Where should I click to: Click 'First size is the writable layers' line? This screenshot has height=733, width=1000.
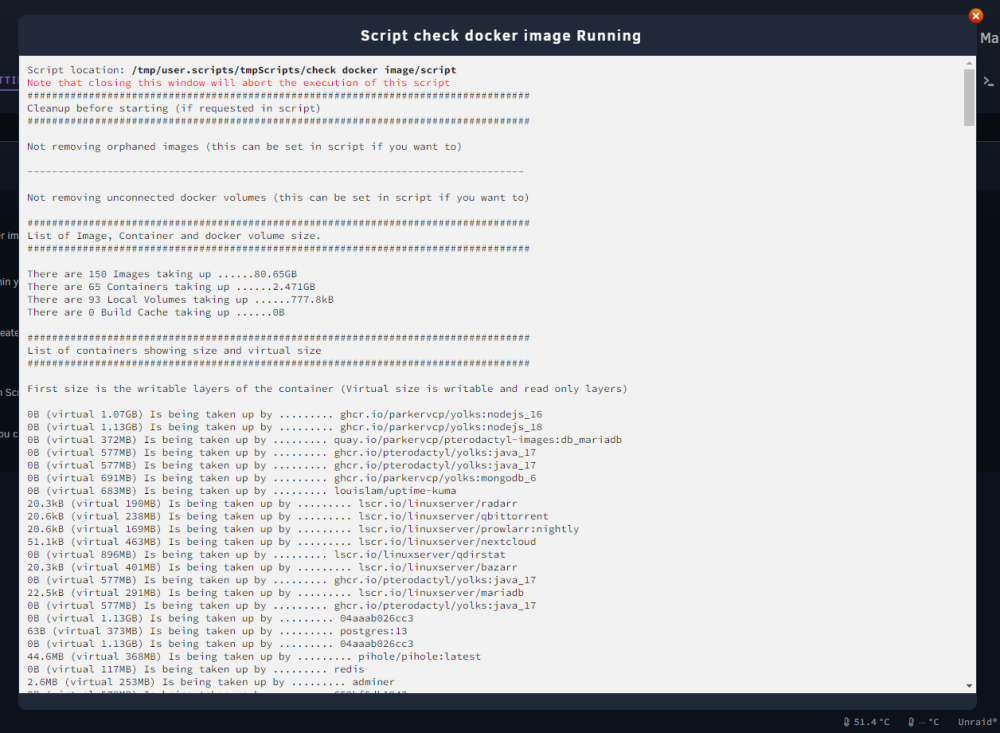click(327, 389)
